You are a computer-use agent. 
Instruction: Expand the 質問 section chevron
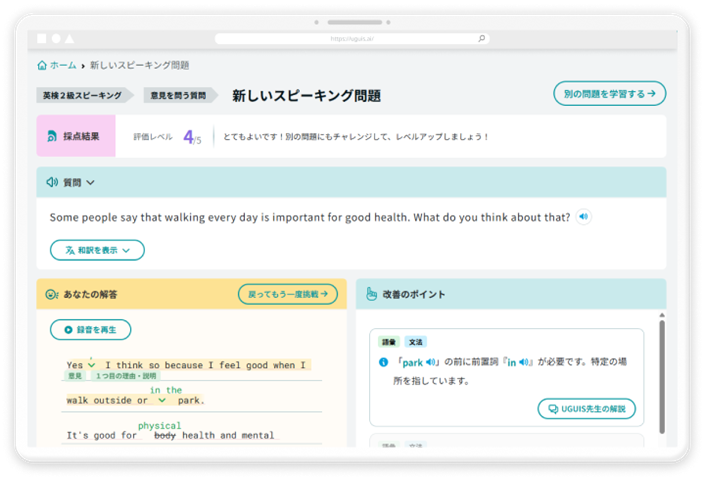point(91,182)
